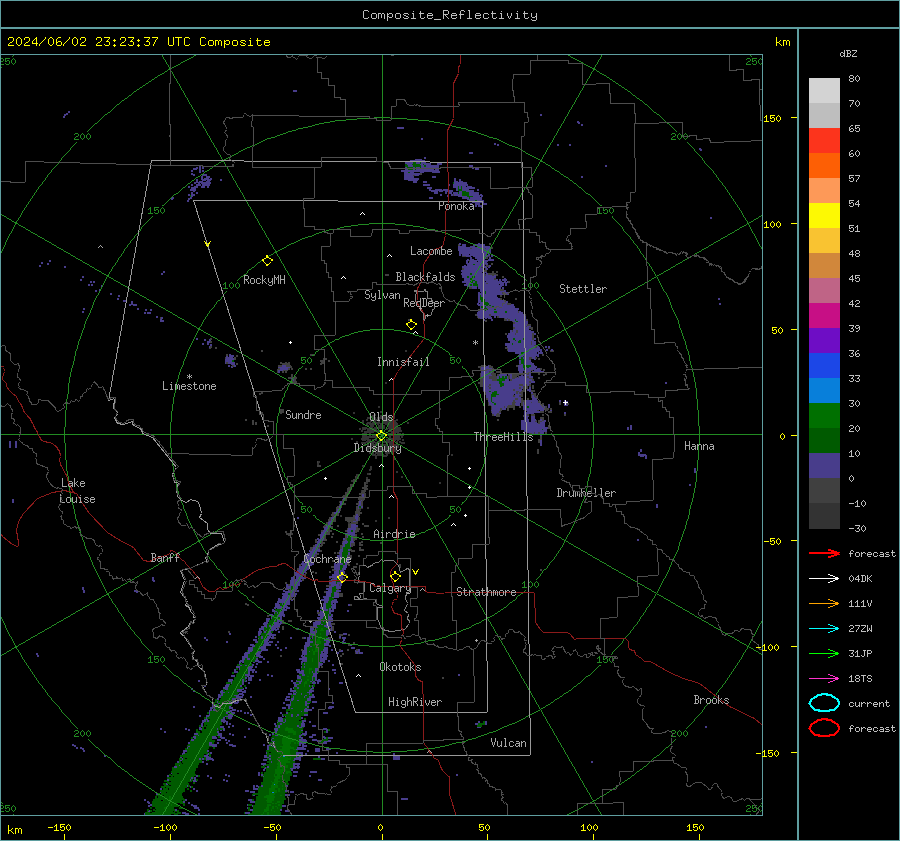Select the slate purple 10-0 dBZ swatch
Screen dimensions: 900x841
(x=824, y=466)
